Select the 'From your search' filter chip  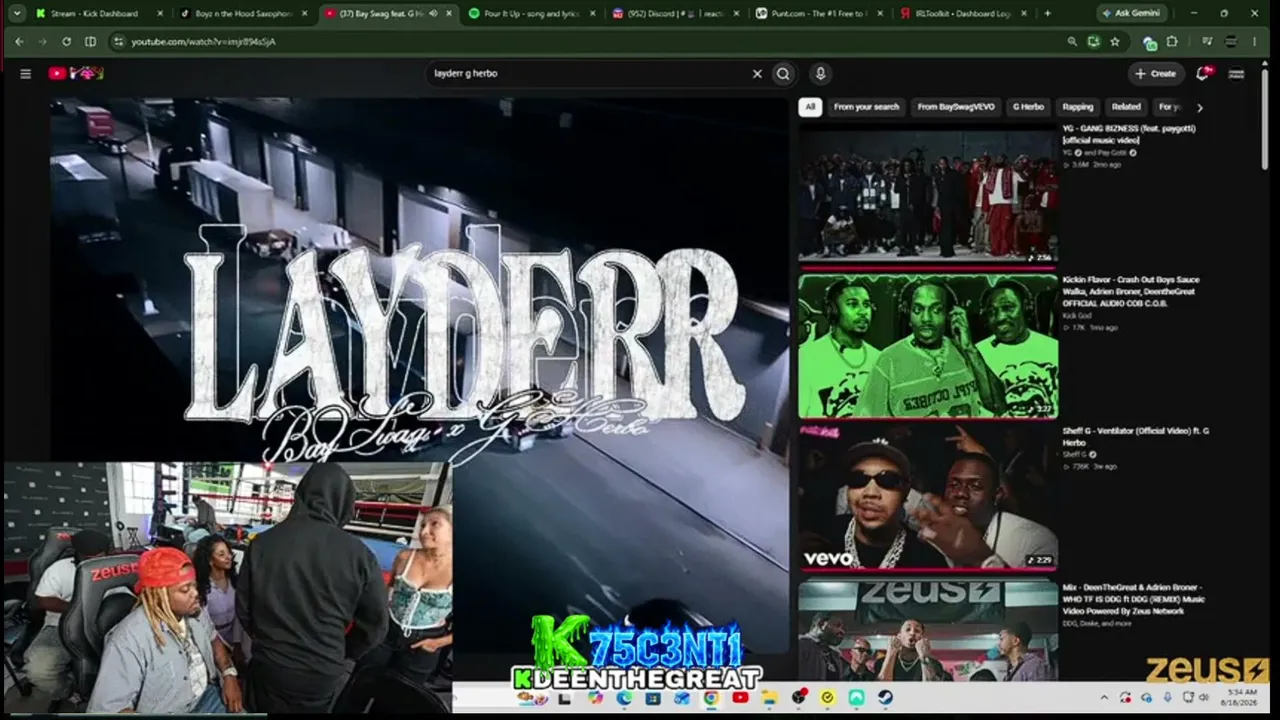(x=866, y=107)
